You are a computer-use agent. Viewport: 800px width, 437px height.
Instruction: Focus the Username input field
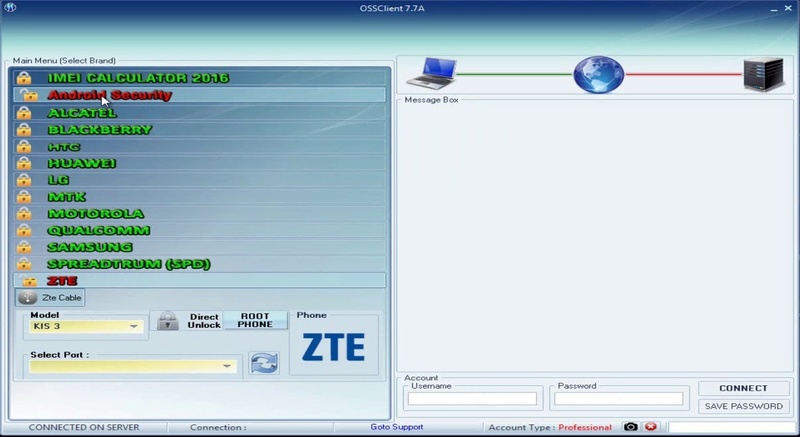tap(472, 399)
